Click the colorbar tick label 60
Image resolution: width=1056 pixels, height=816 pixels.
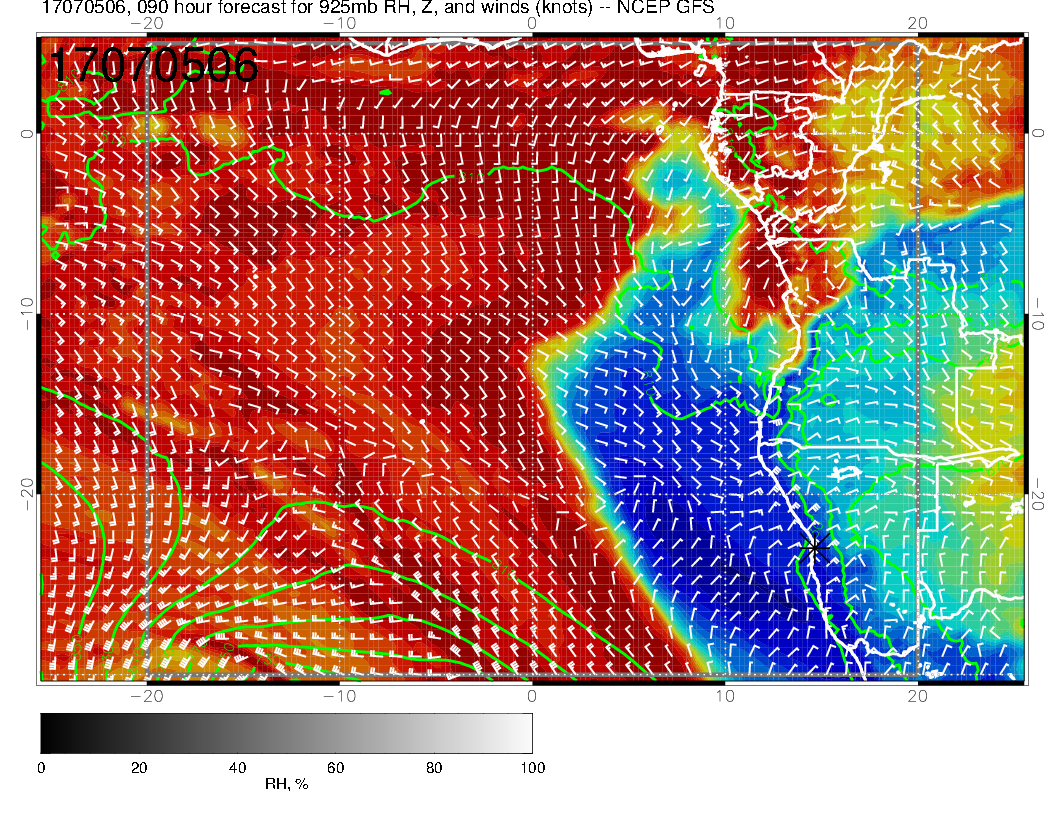tap(335, 768)
